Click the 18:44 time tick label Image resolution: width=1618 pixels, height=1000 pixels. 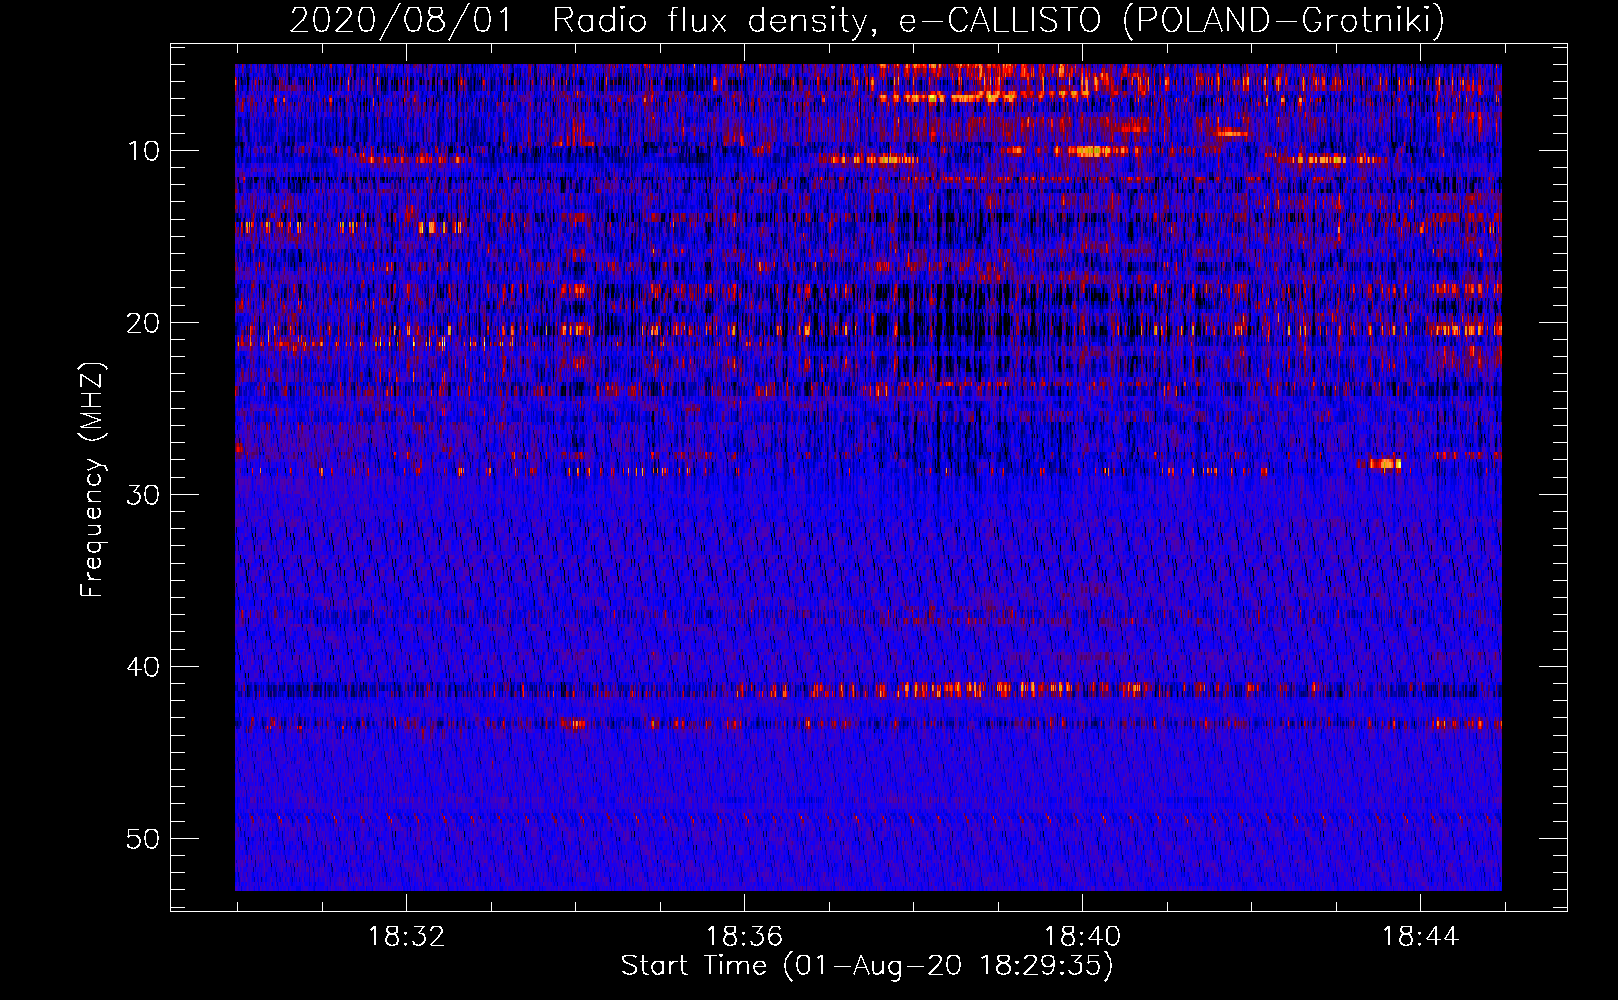click(1420, 937)
